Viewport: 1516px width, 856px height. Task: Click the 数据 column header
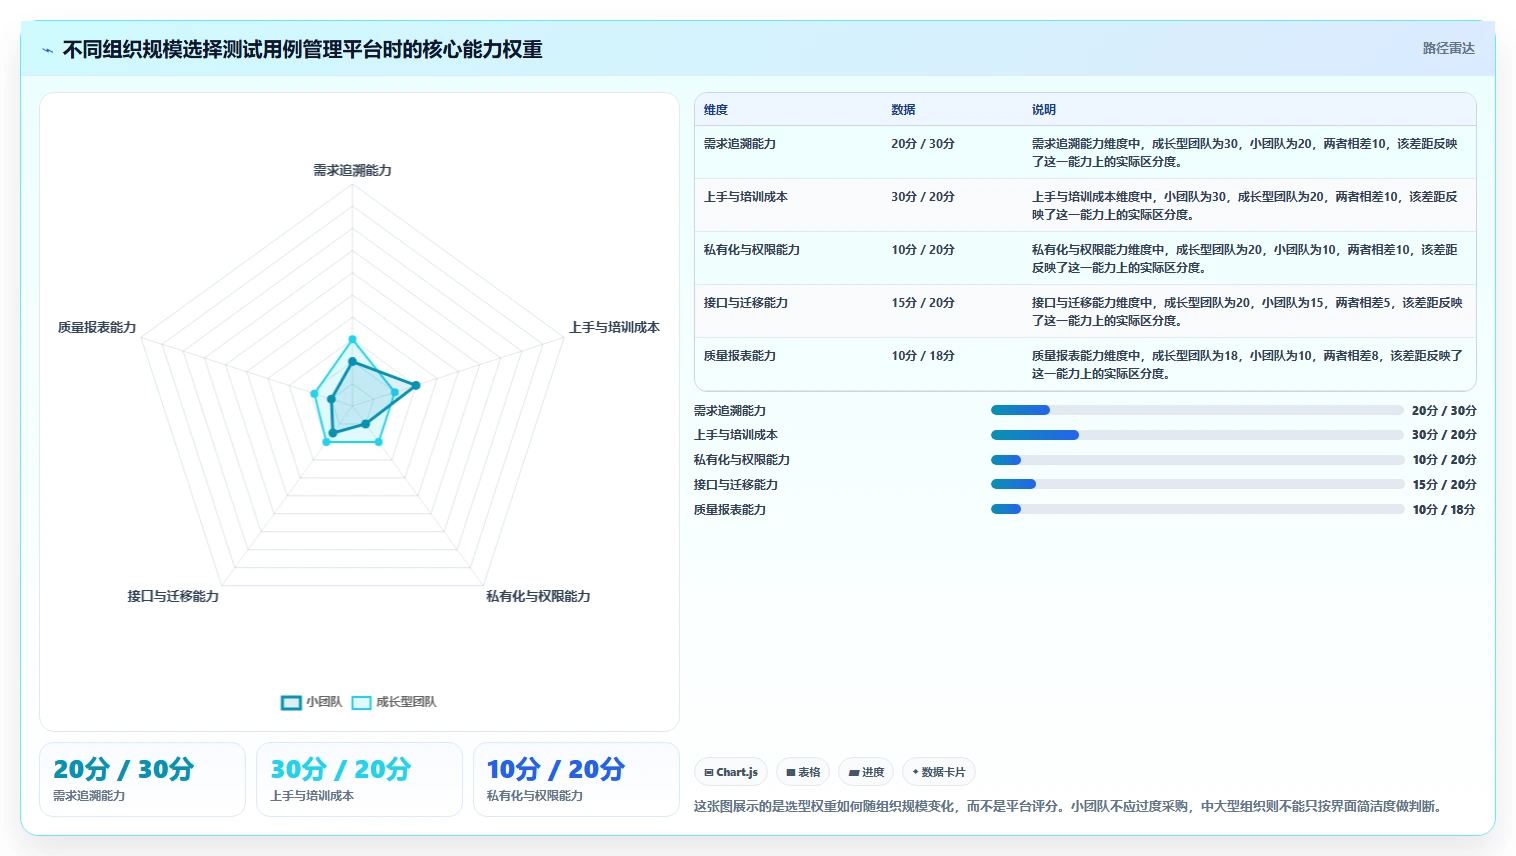tap(903, 110)
